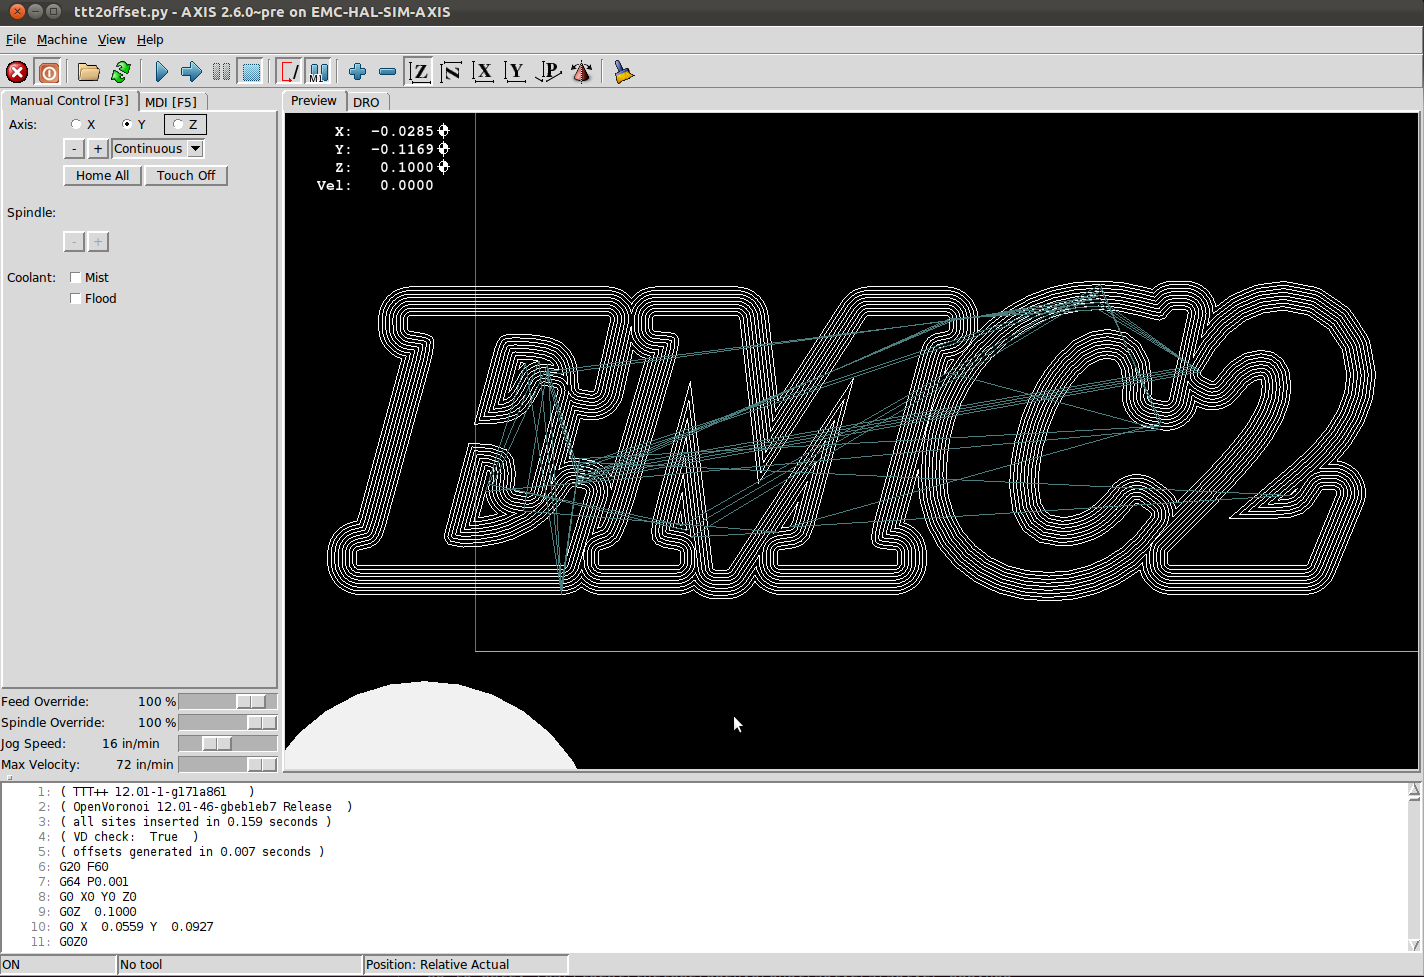Adjust the Spindle Override slider
The image size is (1424, 977).
pyautogui.click(x=227, y=723)
